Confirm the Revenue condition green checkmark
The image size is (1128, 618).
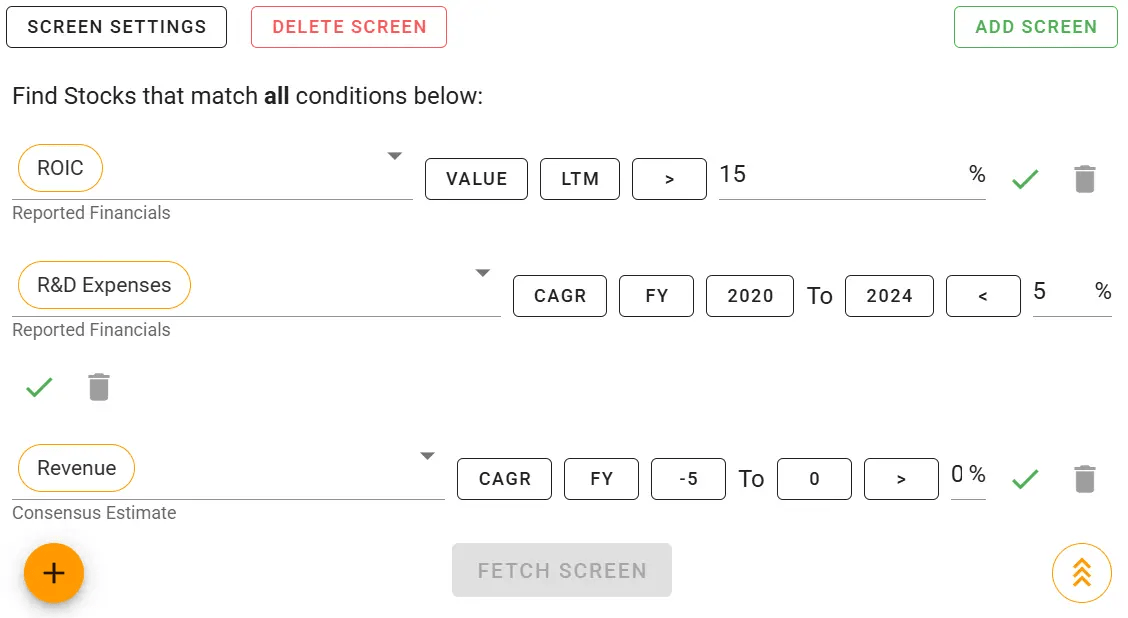coord(1025,479)
